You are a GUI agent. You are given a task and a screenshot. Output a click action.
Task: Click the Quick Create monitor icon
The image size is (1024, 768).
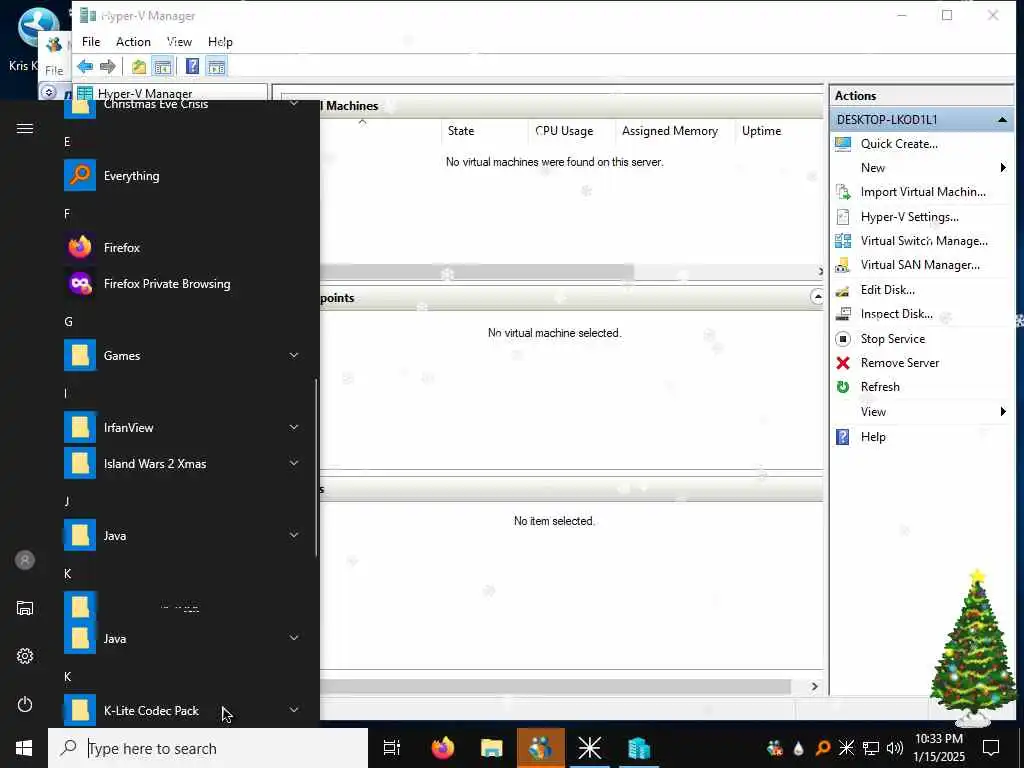(843, 144)
